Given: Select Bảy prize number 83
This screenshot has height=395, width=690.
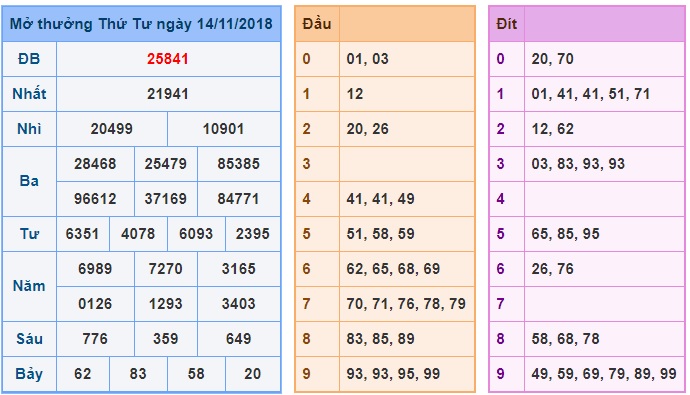Looking at the screenshot, I should [x=138, y=374].
